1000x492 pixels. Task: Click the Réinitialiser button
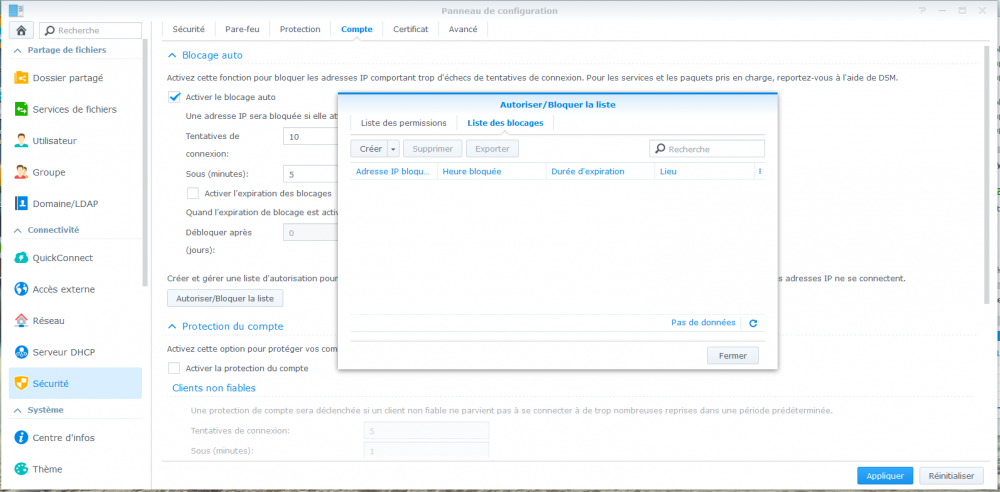952,476
